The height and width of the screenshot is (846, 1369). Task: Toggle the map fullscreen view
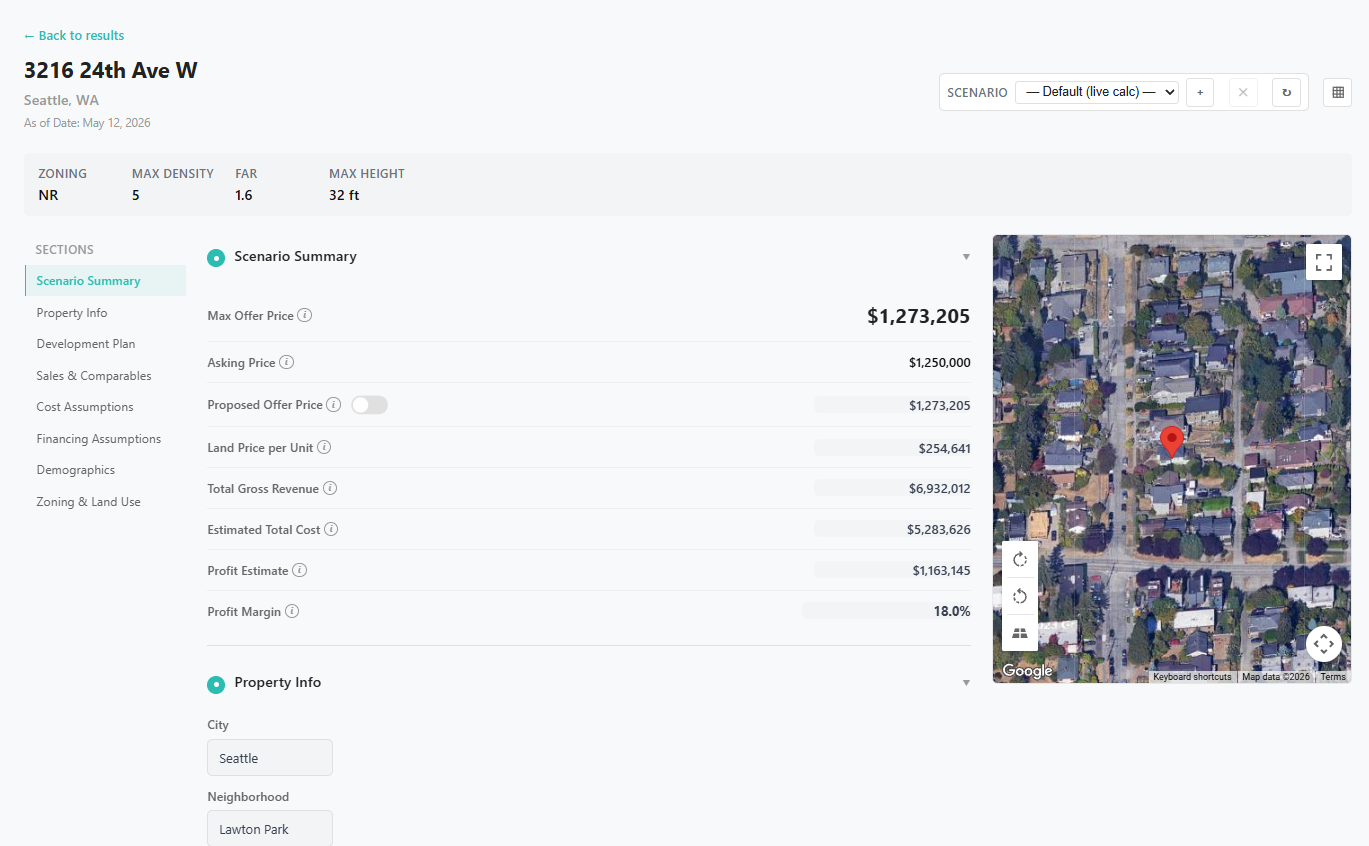coord(1324,263)
